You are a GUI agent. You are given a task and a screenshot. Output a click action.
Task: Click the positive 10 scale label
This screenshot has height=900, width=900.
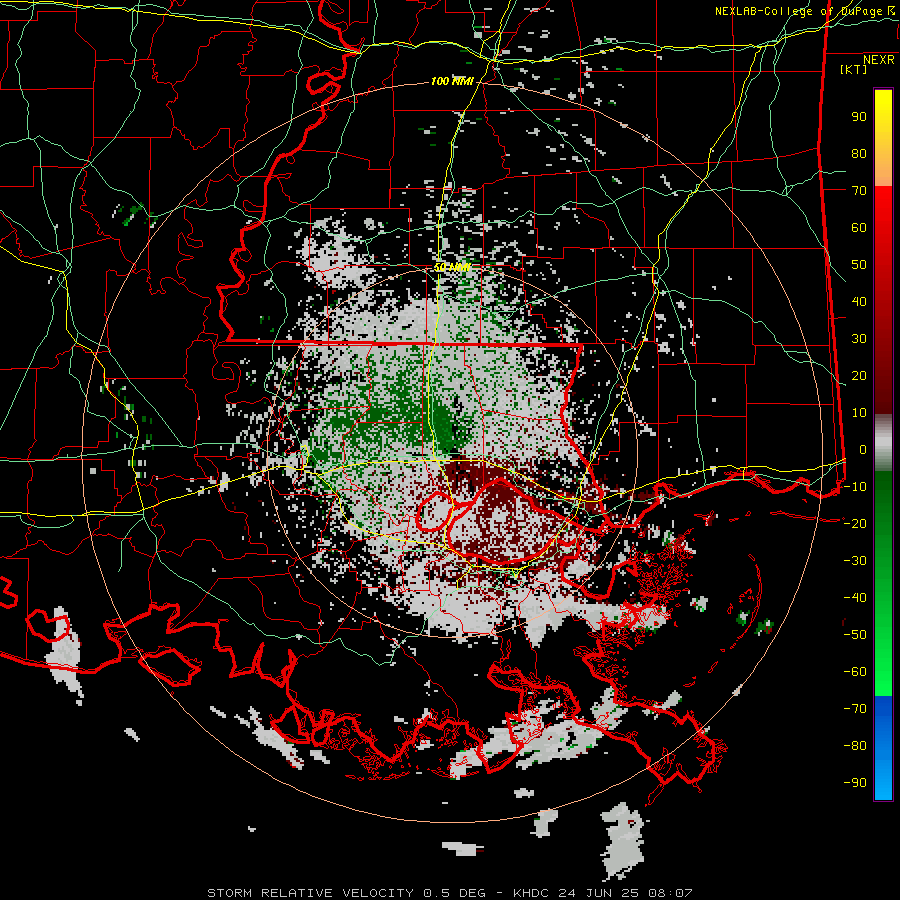(859, 413)
